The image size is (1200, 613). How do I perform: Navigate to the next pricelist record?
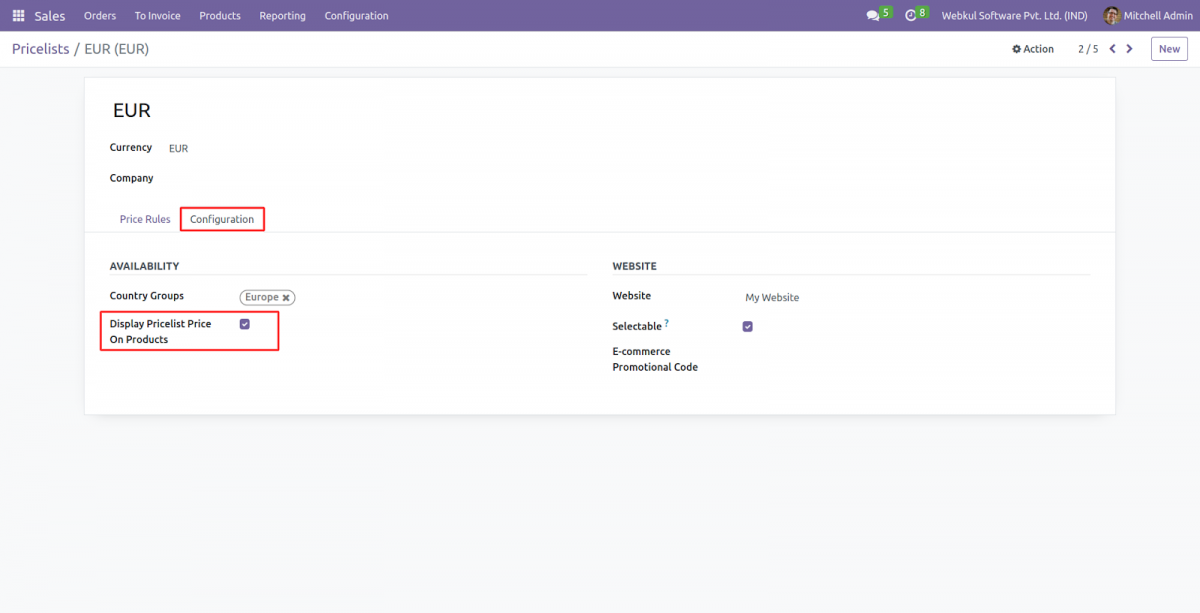click(1130, 48)
